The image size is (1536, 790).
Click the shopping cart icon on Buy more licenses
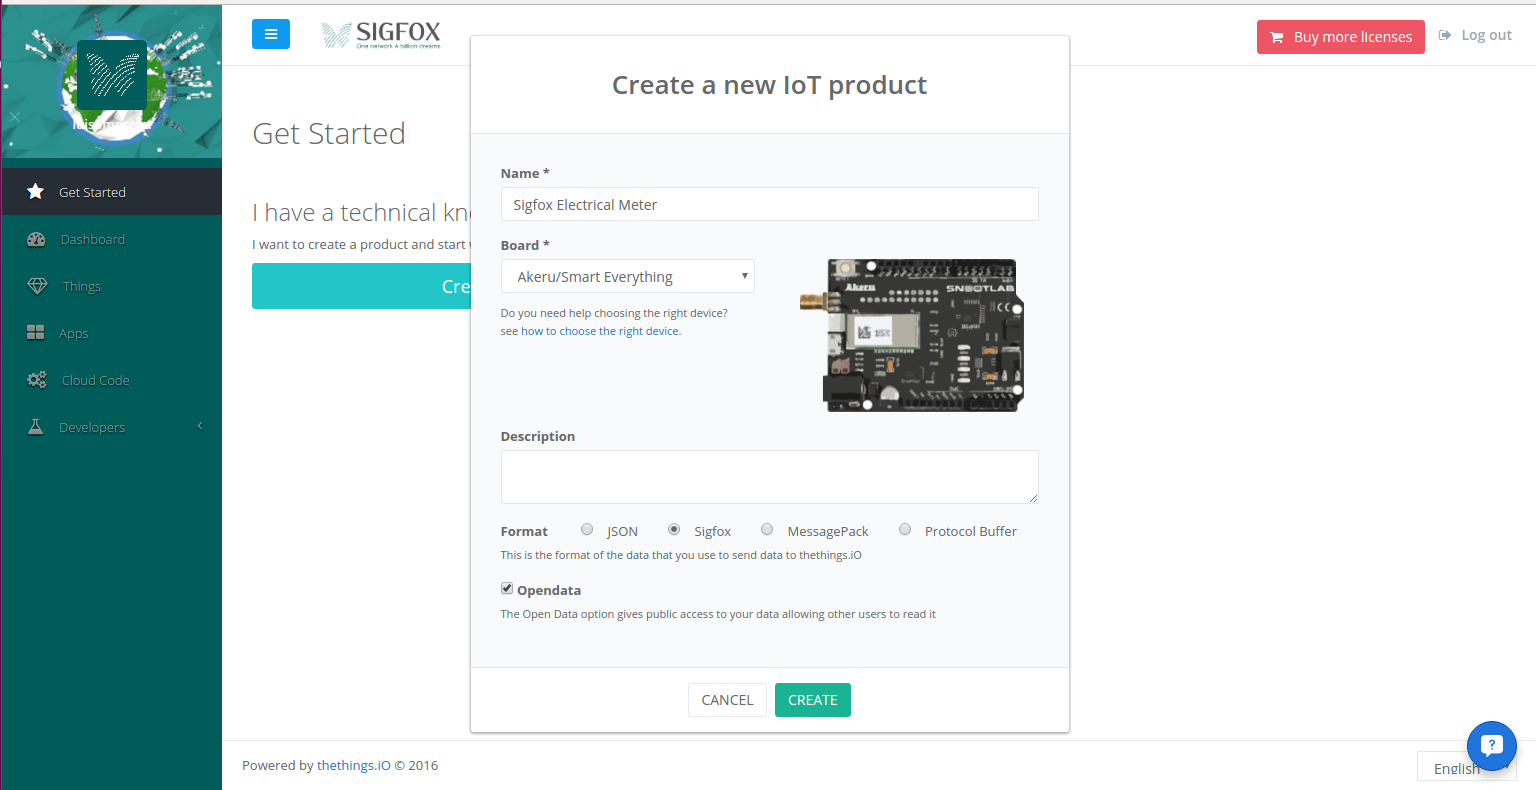pyautogui.click(x=1277, y=37)
